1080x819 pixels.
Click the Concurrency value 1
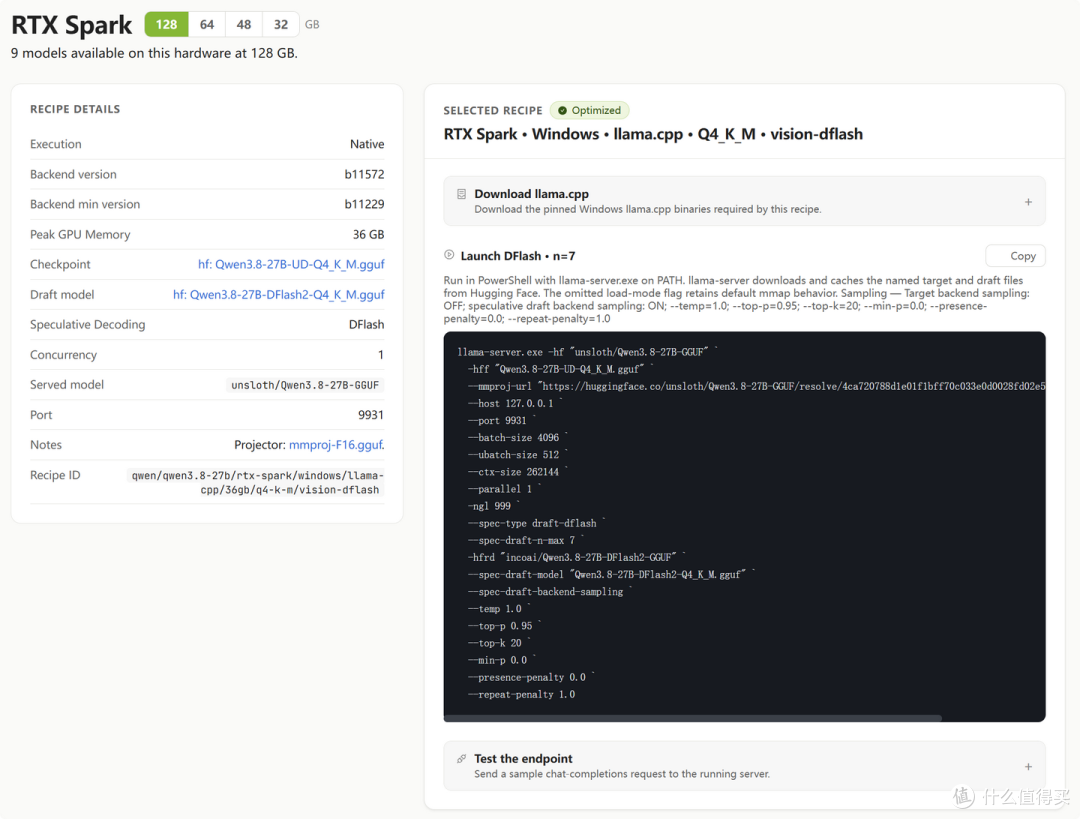381,355
